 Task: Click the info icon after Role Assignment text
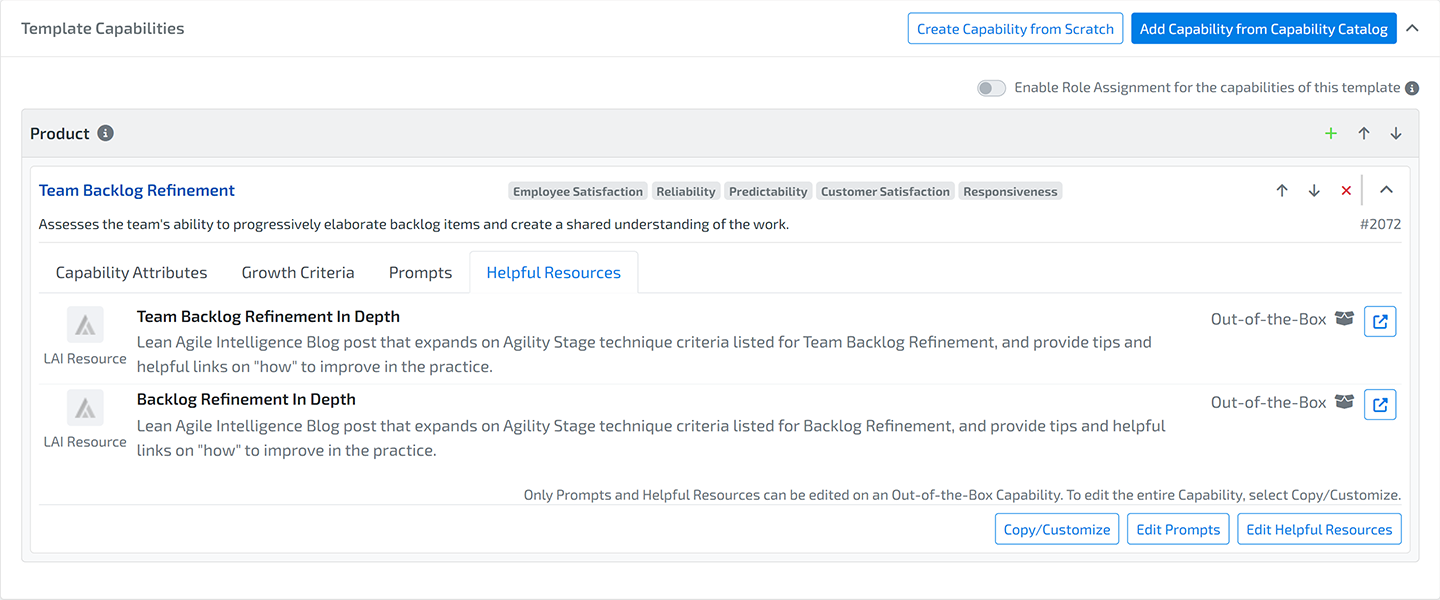coord(1411,88)
